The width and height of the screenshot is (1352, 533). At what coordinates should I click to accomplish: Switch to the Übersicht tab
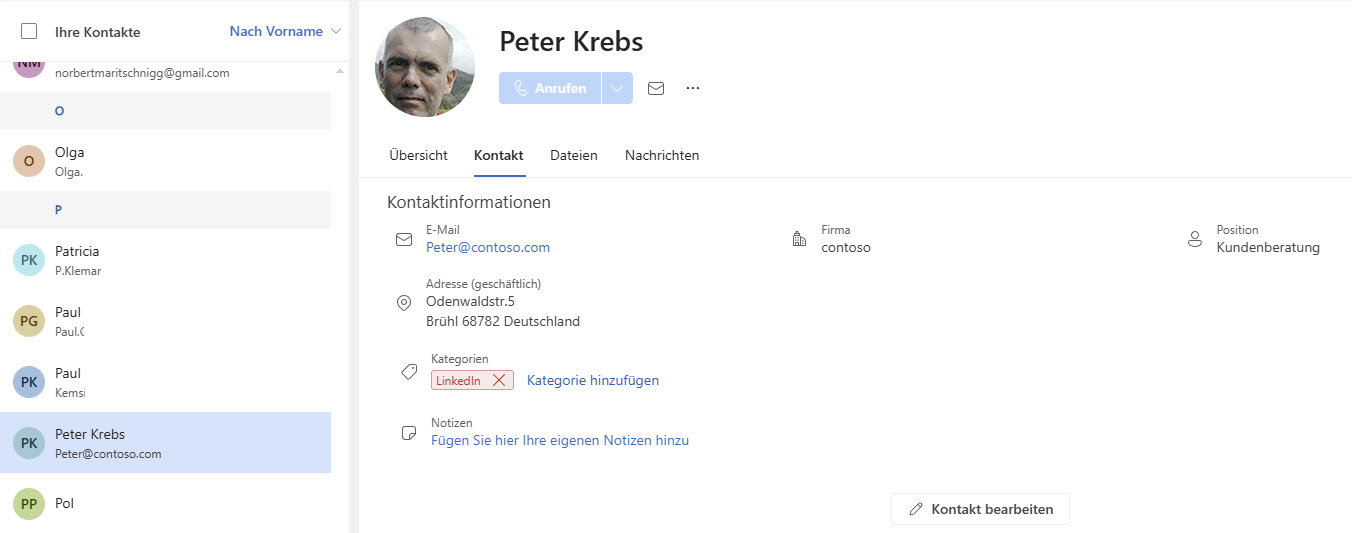[x=418, y=155]
